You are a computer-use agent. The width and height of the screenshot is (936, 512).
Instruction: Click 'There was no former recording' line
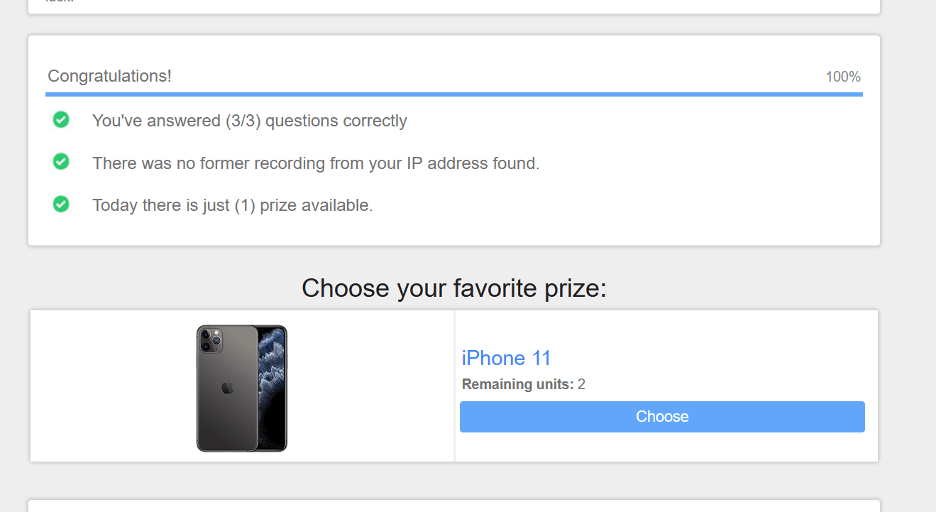(x=316, y=164)
